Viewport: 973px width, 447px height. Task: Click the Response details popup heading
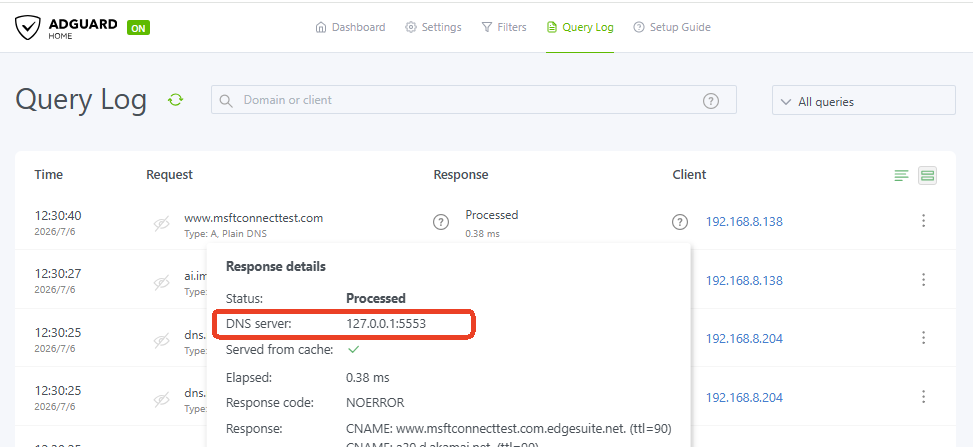[276, 267]
